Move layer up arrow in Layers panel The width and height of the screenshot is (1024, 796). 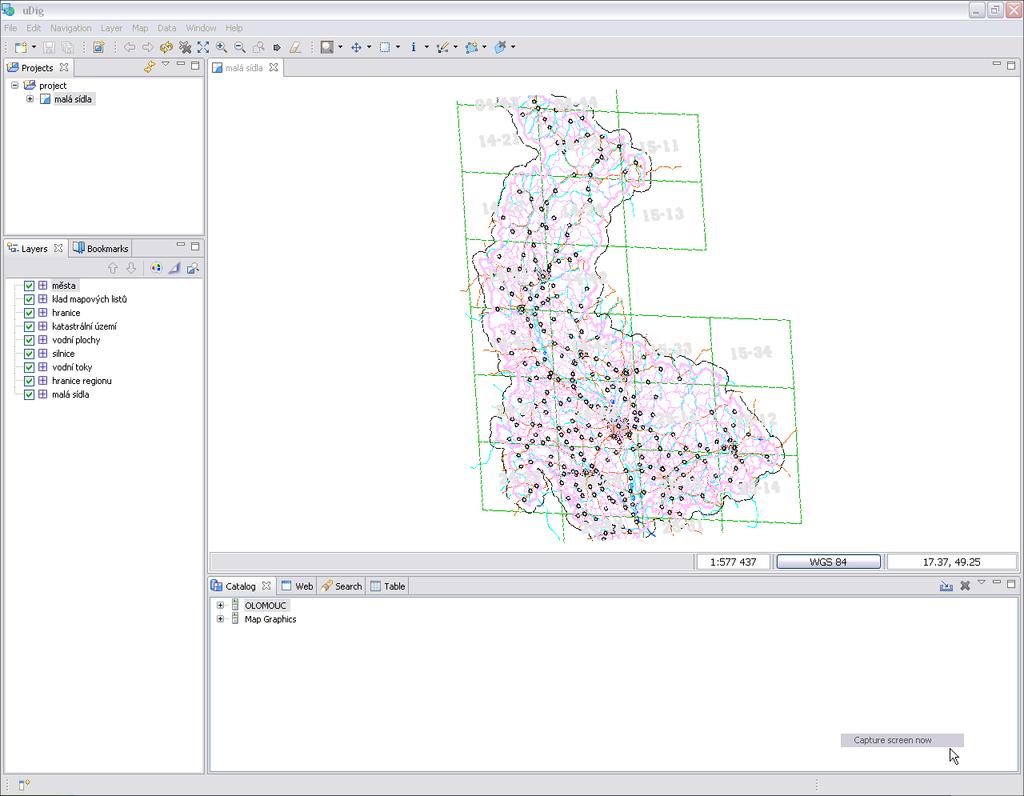coord(113,268)
